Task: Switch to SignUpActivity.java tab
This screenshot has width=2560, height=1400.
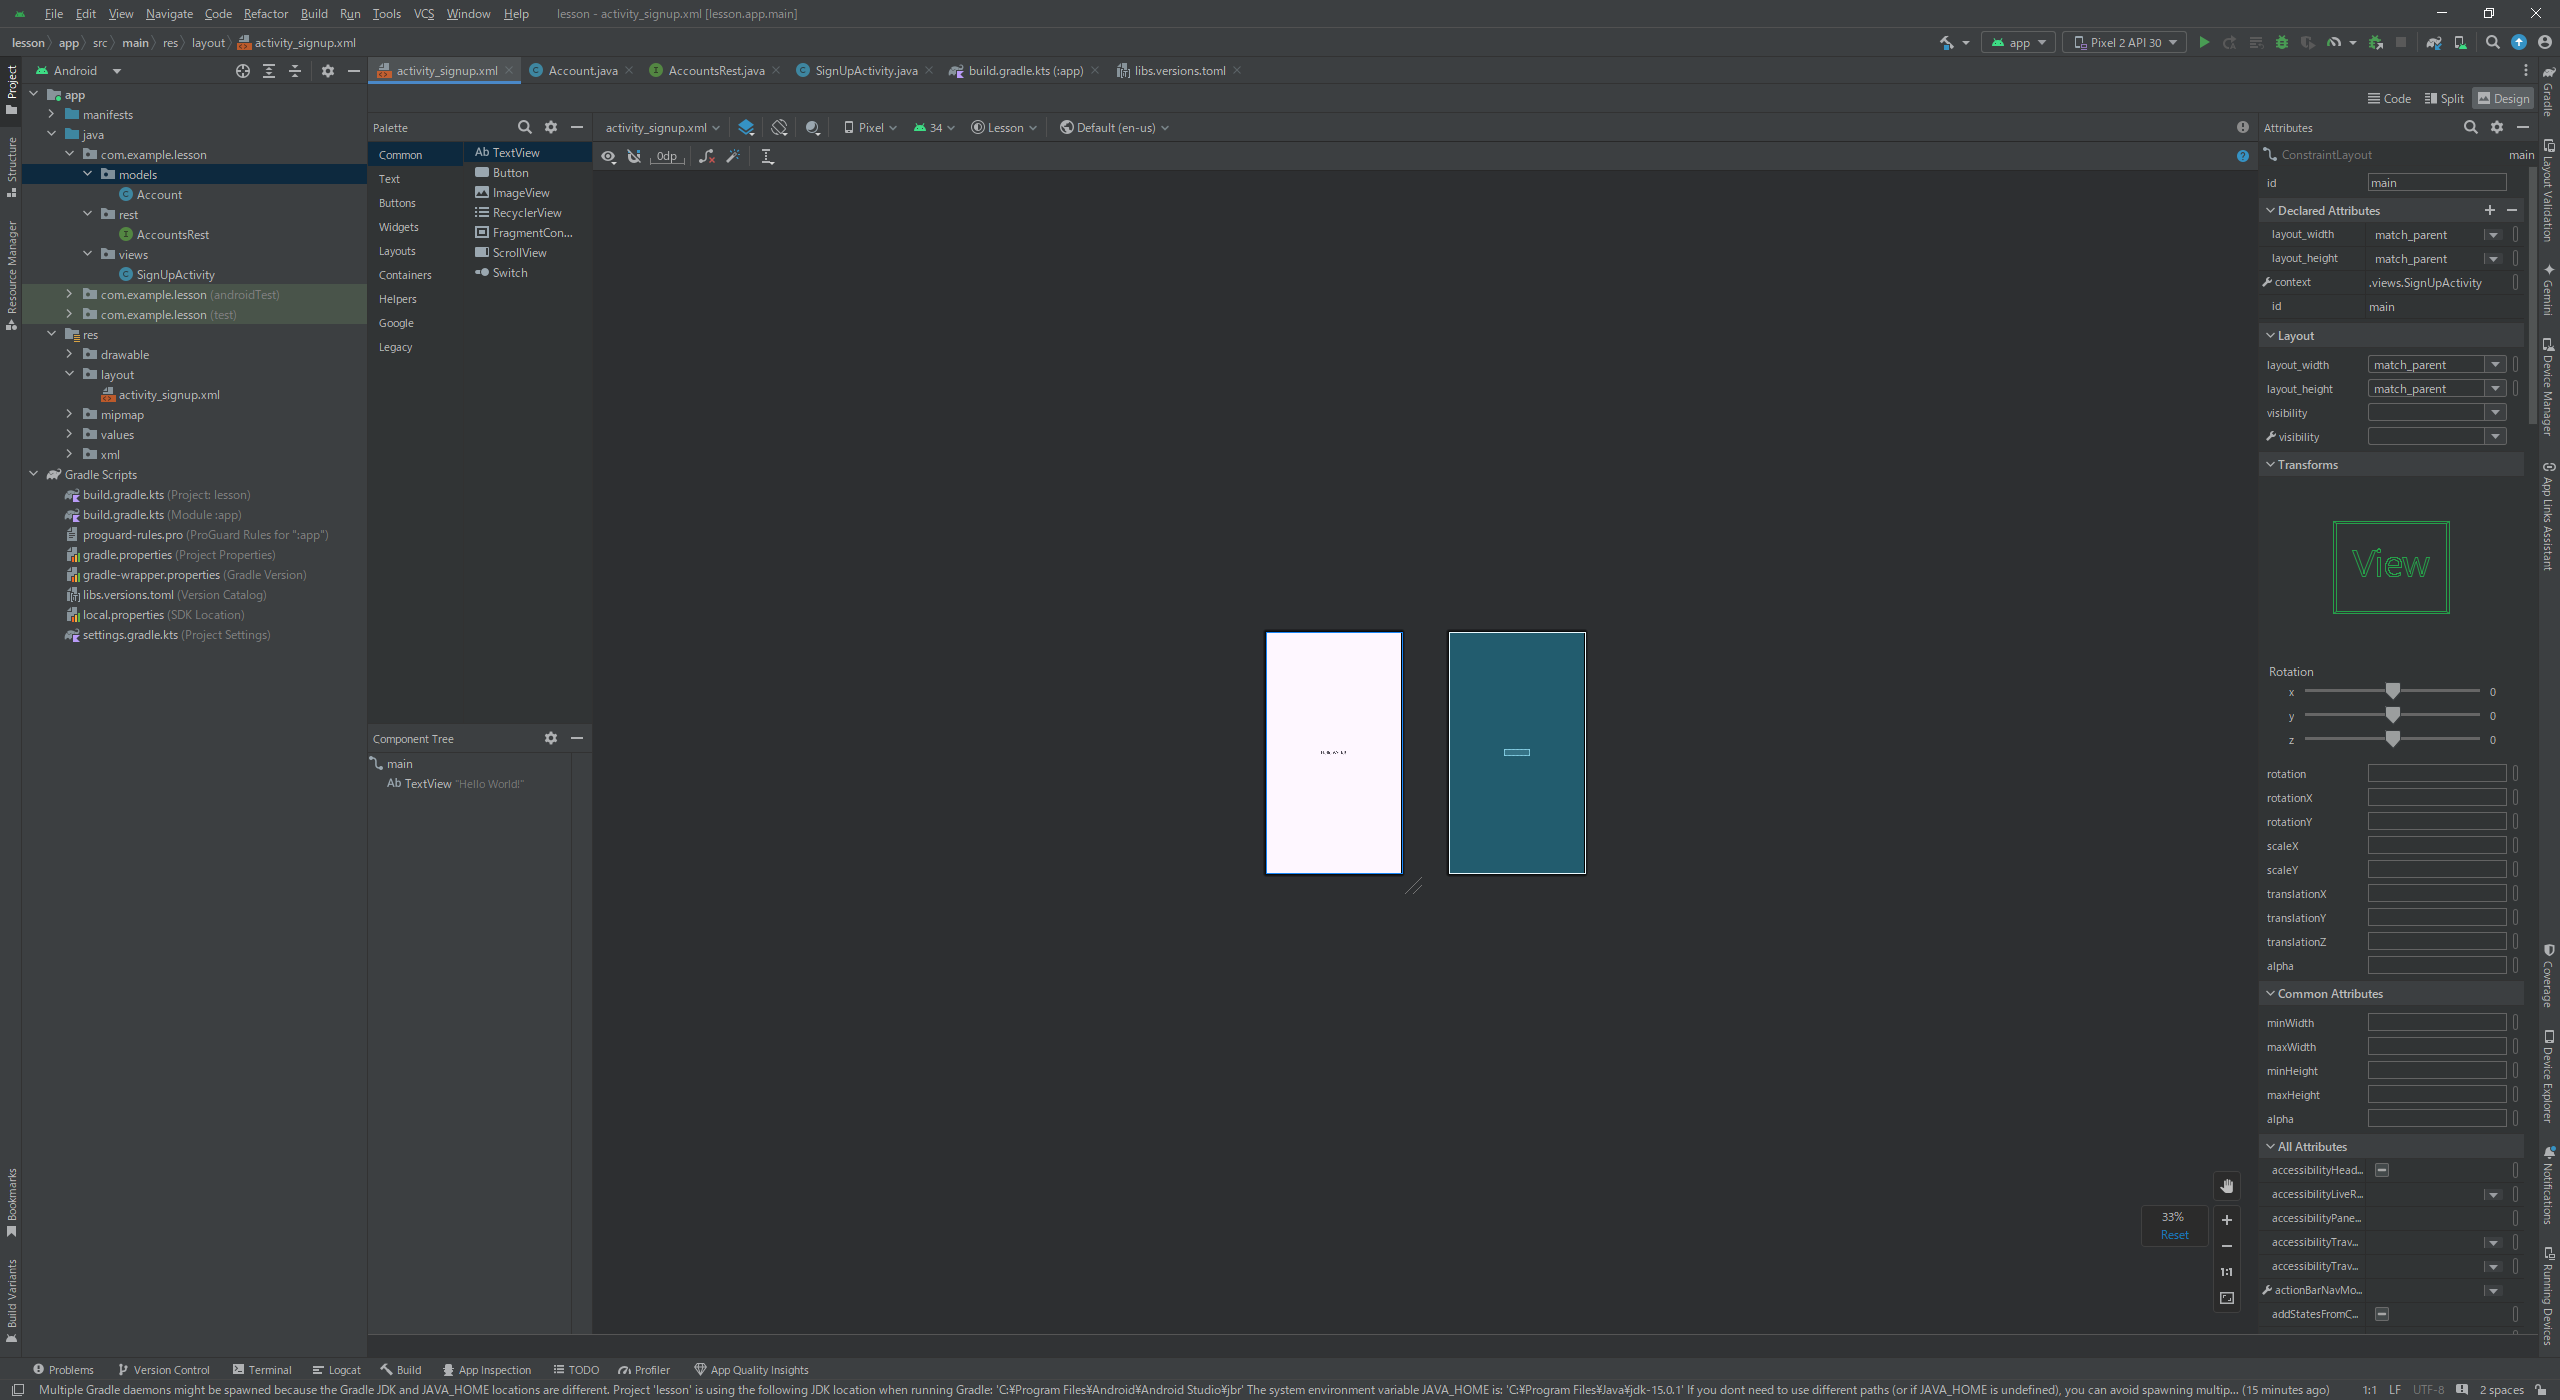Action: tap(865, 71)
